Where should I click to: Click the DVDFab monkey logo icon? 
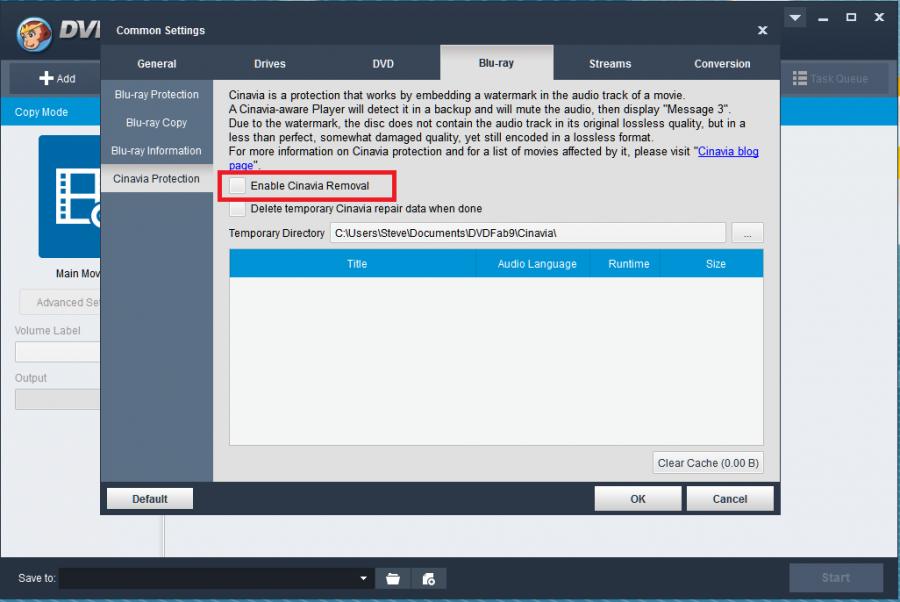tap(34, 33)
